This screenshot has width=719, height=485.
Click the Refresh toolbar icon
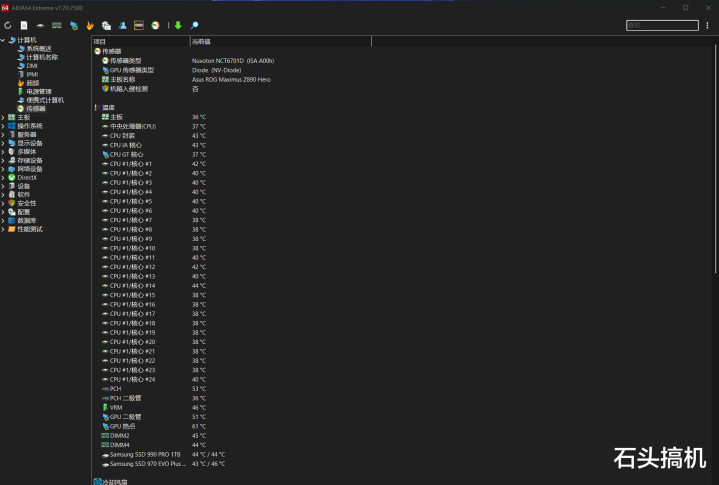pos(8,26)
